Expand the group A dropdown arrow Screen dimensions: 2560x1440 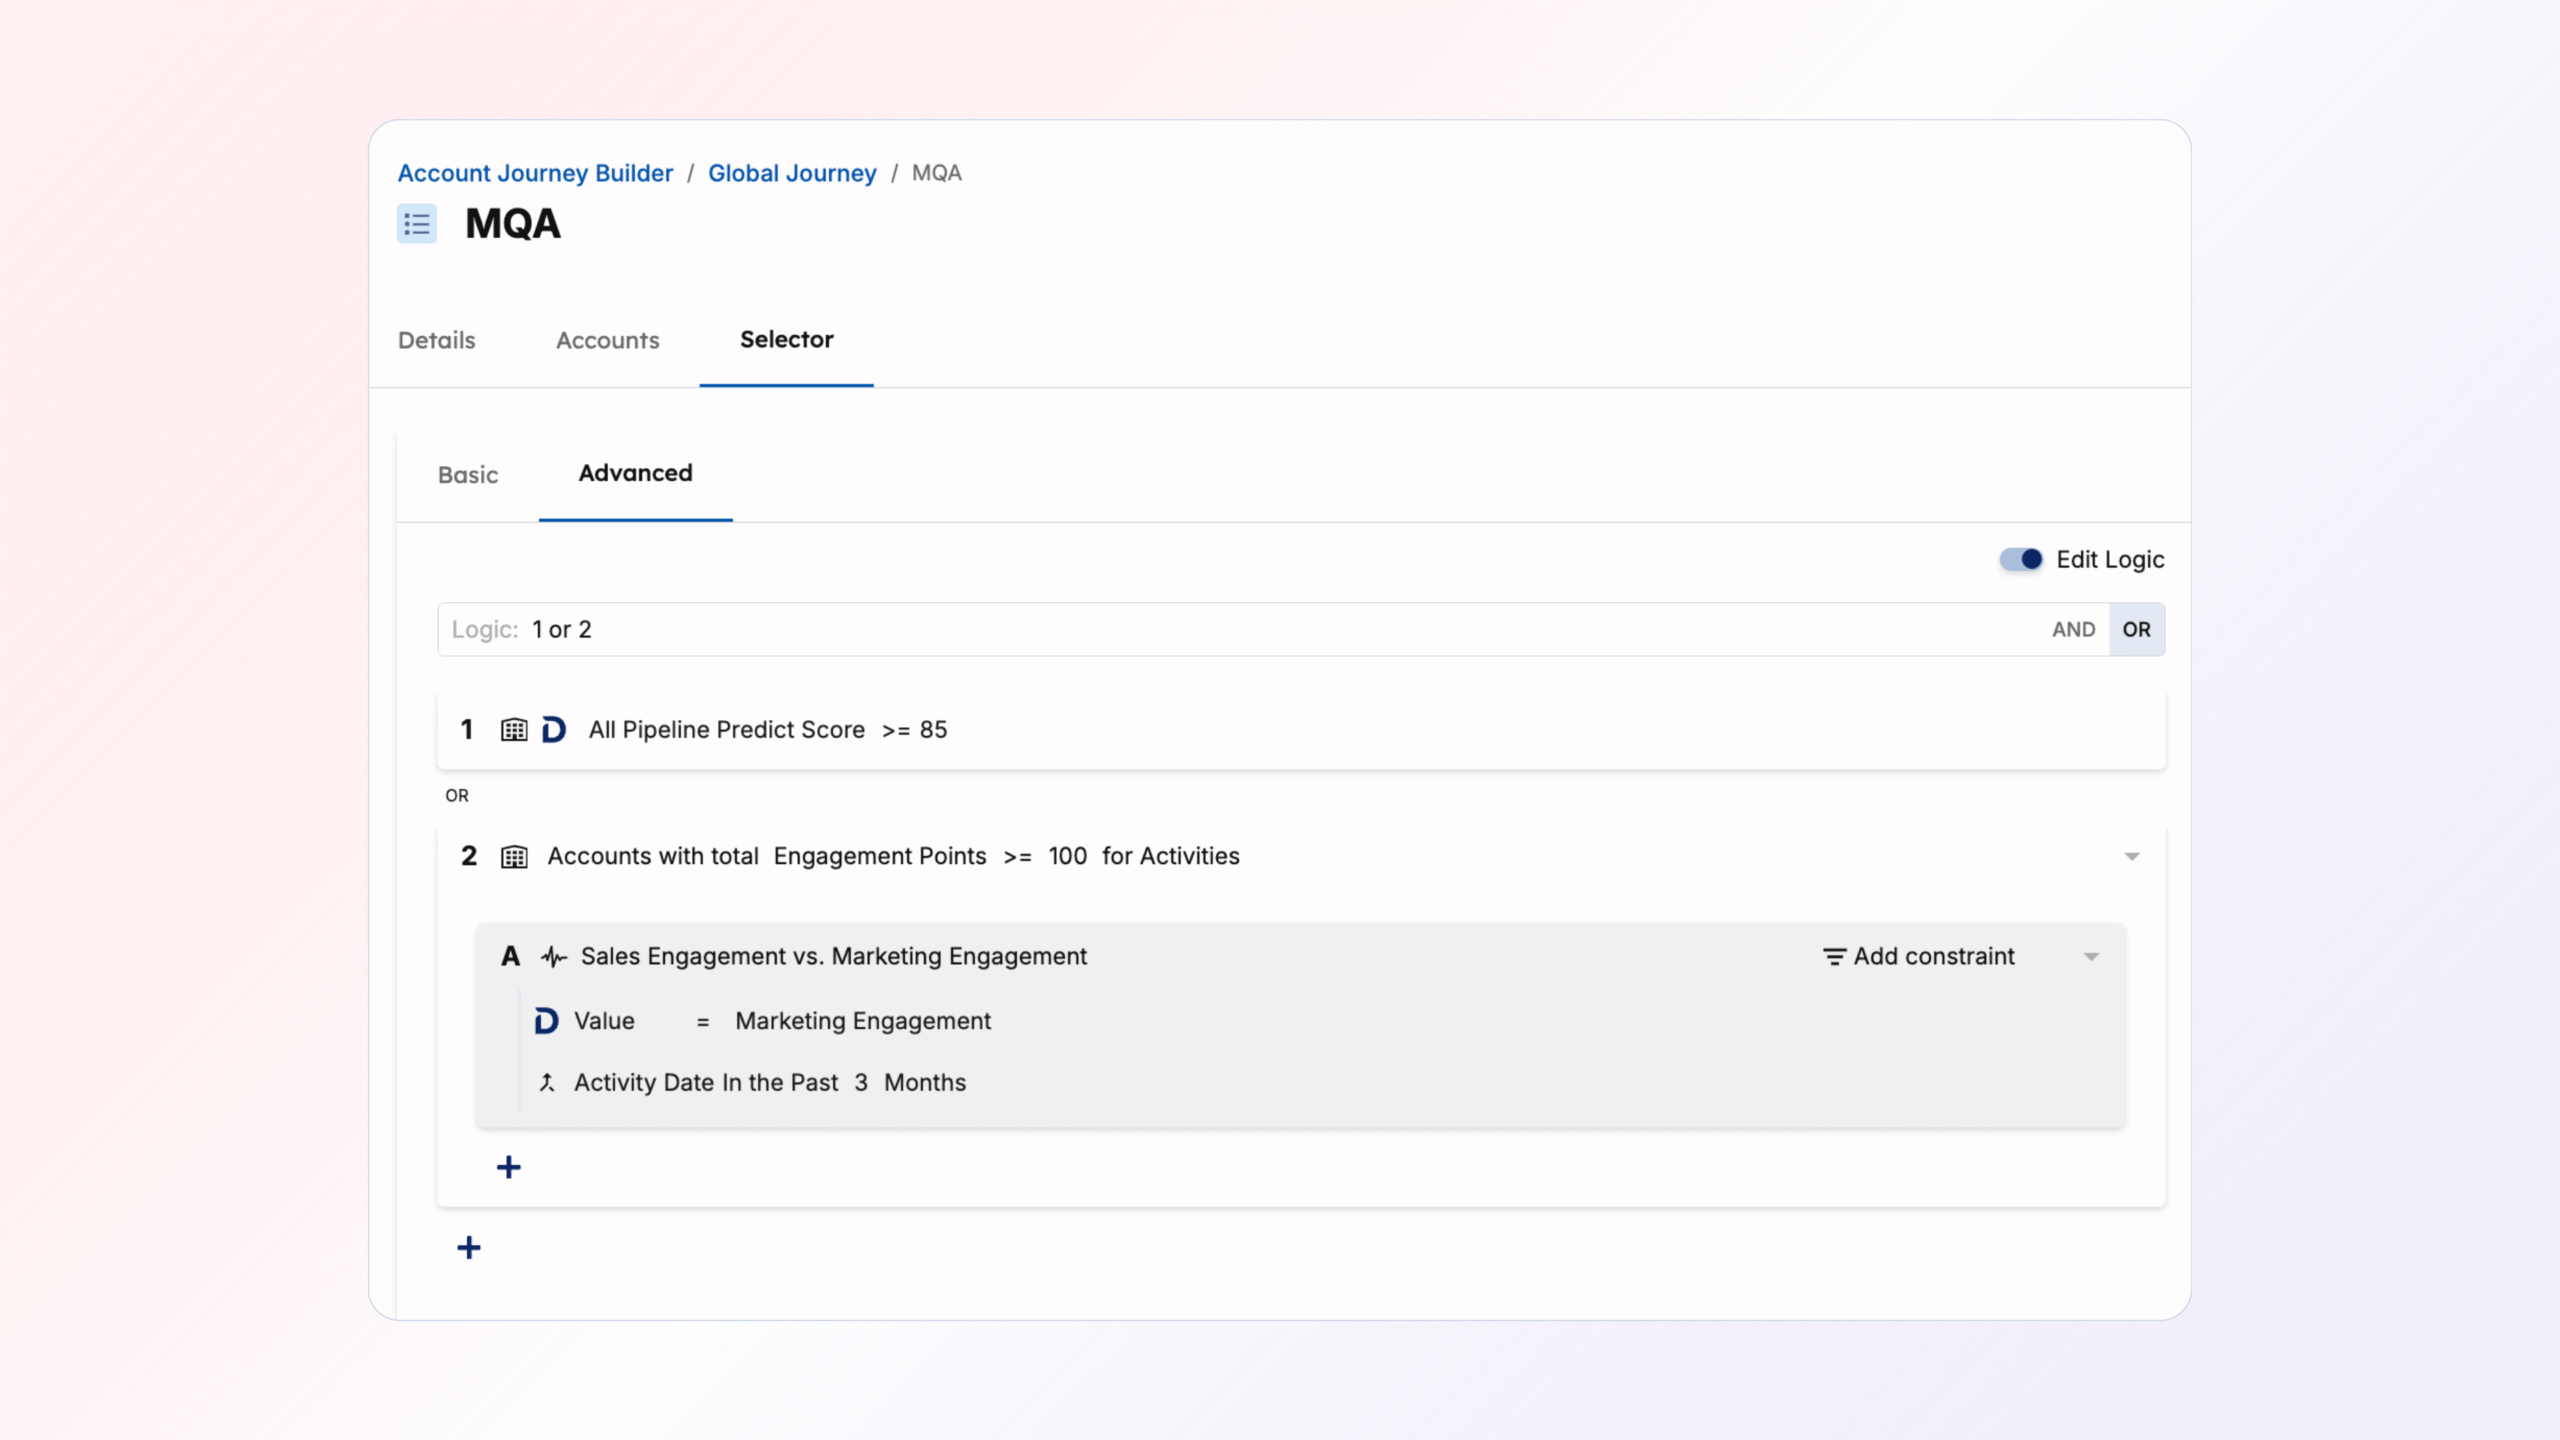[x=2091, y=957]
